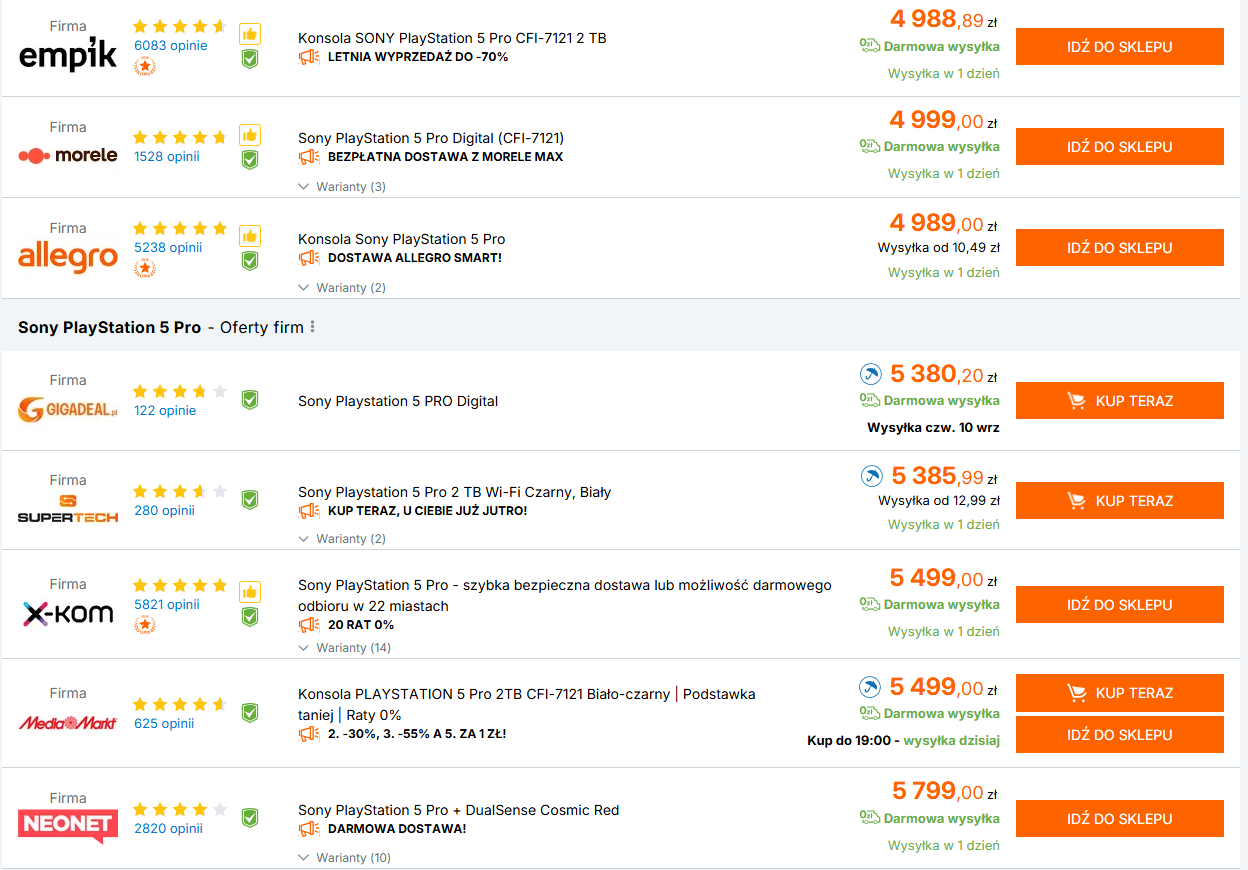Screen dimensions: 1248x870
Task: Open the 625 opinii link for MediaMarkt
Action: (x=164, y=723)
